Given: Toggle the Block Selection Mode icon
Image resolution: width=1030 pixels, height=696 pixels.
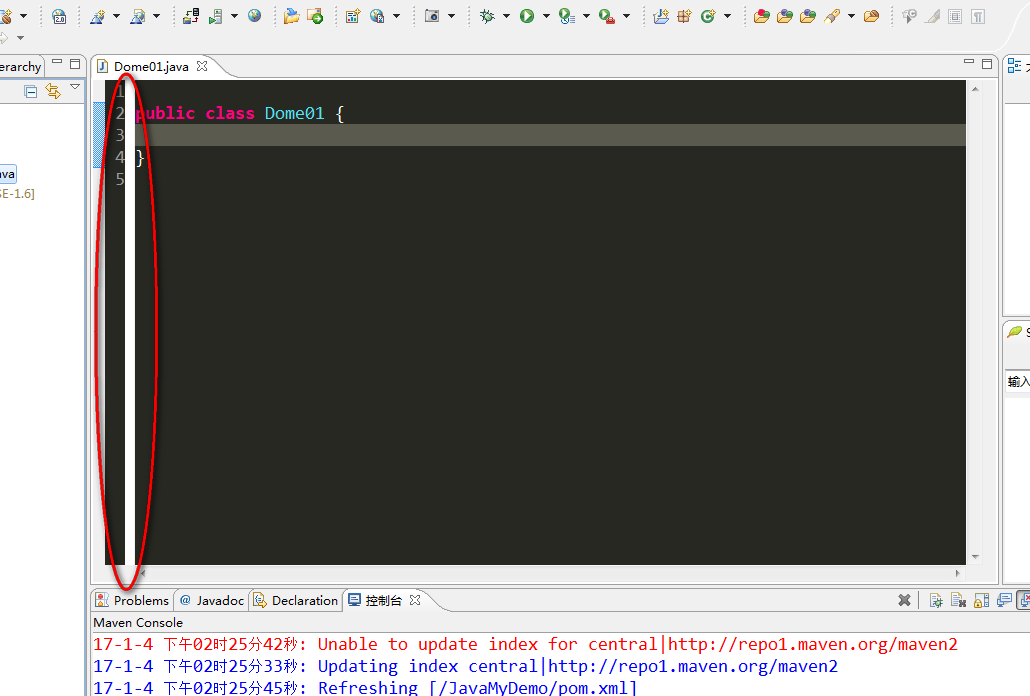Looking at the screenshot, I should point(955,16).
